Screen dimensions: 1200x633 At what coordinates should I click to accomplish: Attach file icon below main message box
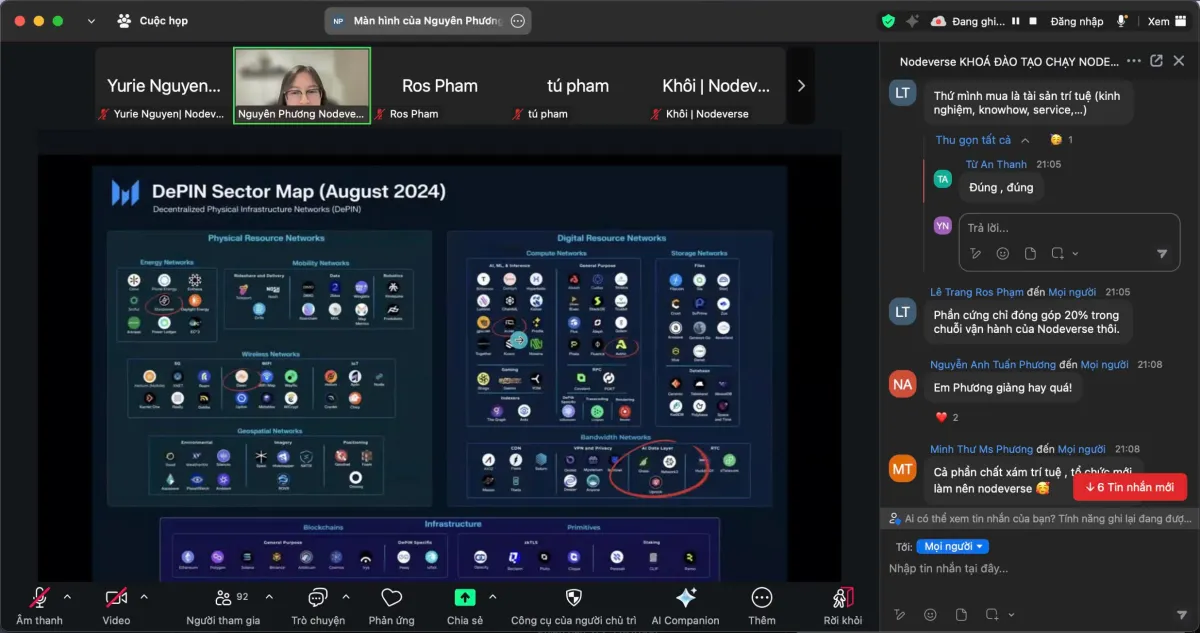[962, 614]
